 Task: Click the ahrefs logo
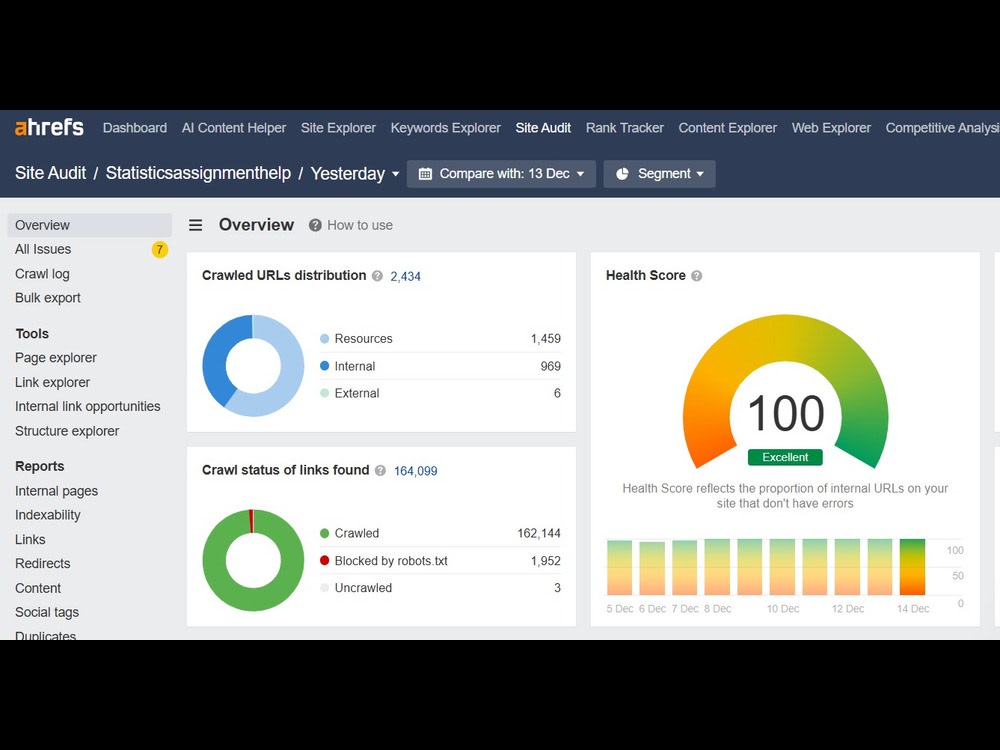pyautogui.click(x=49, y=127)
